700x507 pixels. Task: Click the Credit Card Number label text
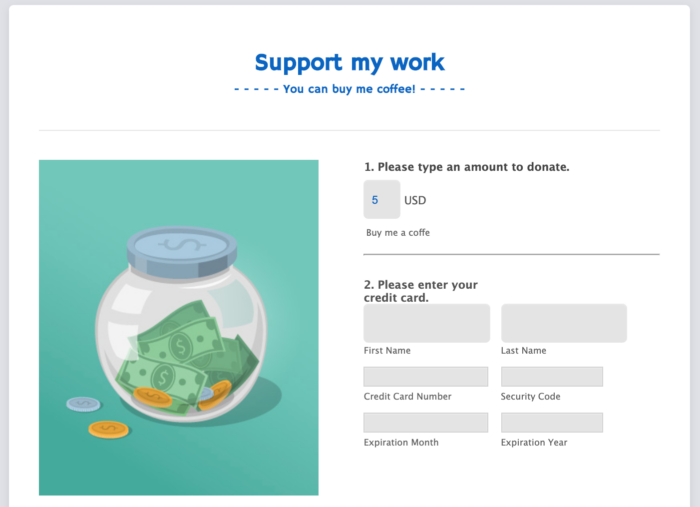pyautogui.click(x=407, y=397)
